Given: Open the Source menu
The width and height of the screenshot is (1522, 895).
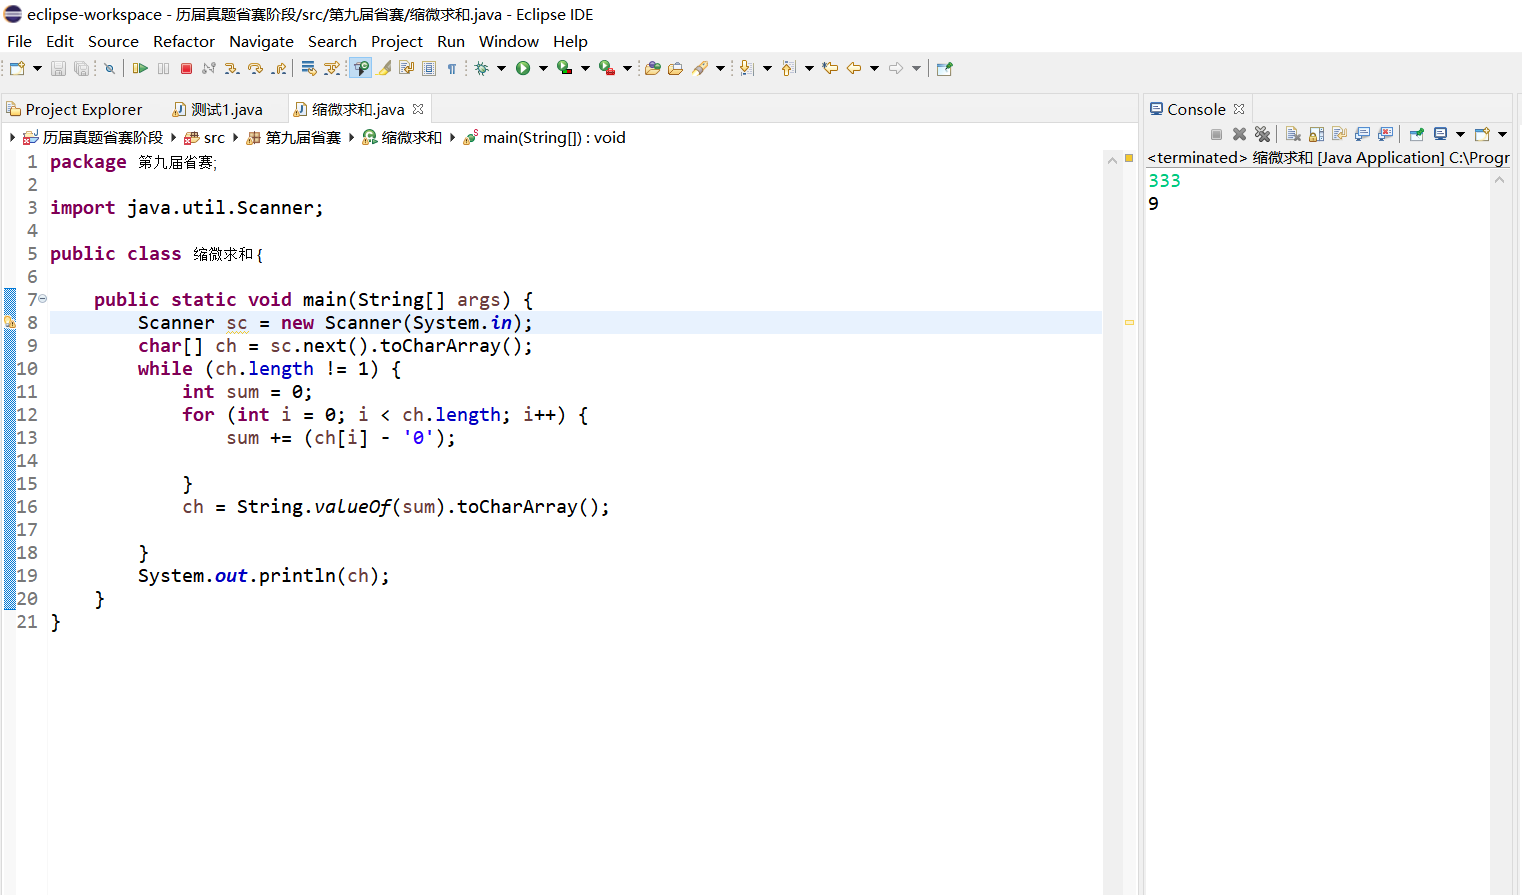Looking at the screenshot, I should pos(113,41).
